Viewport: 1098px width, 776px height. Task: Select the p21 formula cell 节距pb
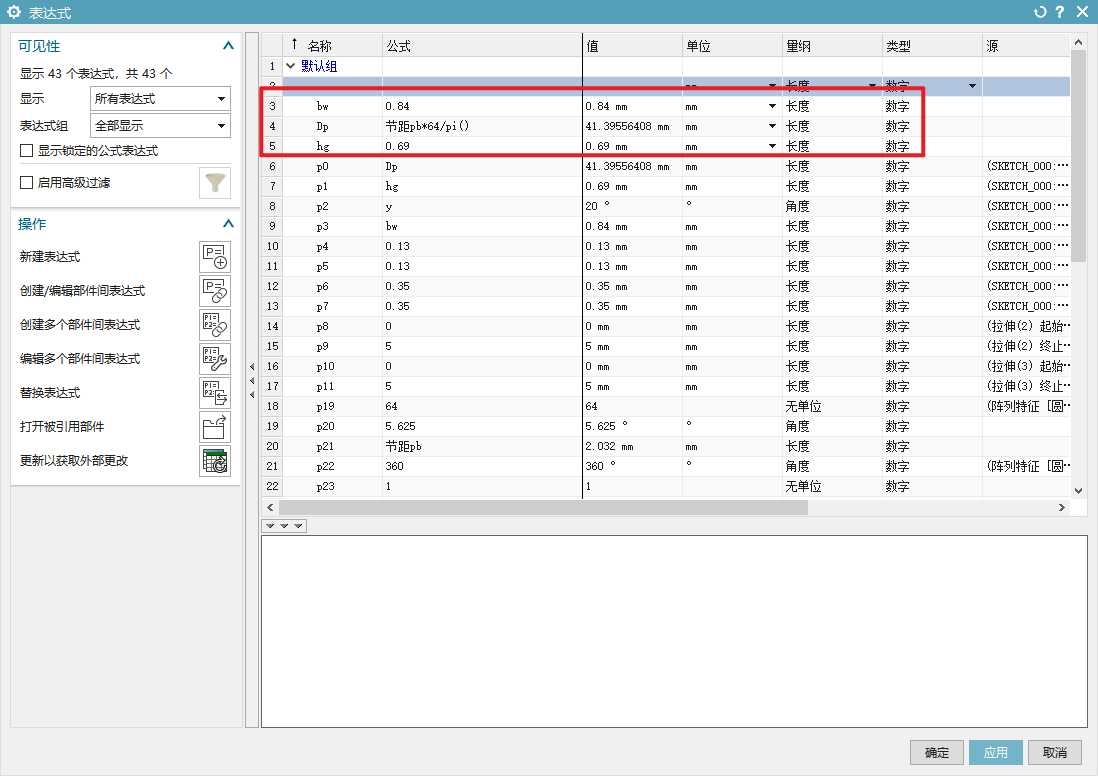[x=482, y=446]
